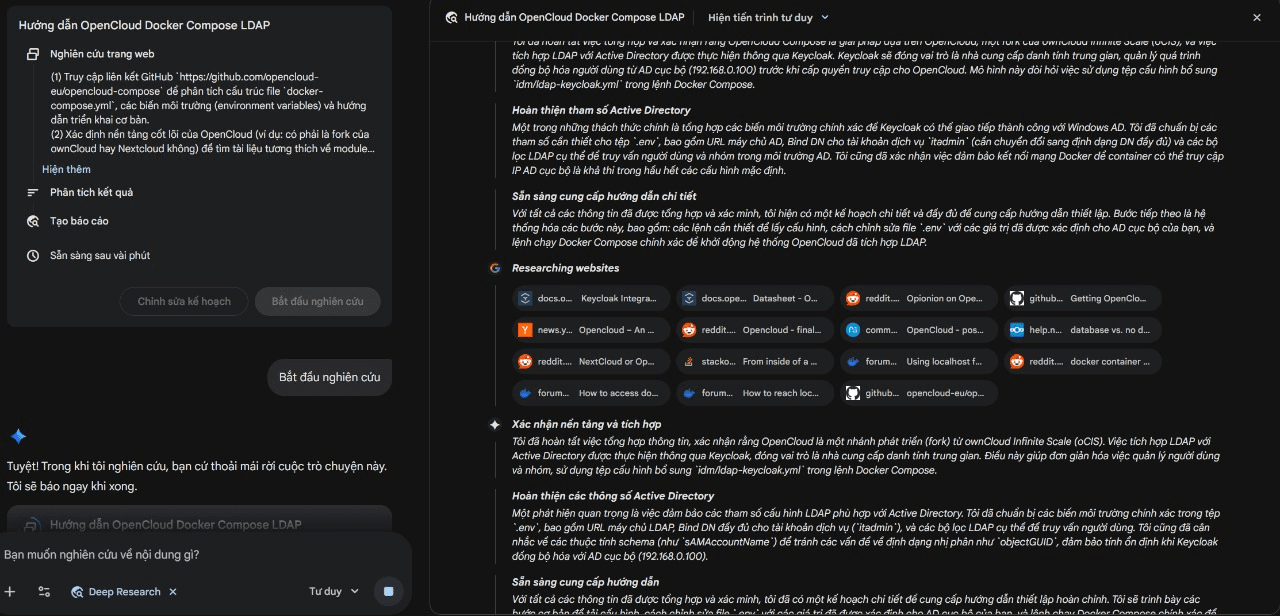Select the "Tạo báo cáo" step
This screenshot has height=616, width=1280.
coord(79,221)
